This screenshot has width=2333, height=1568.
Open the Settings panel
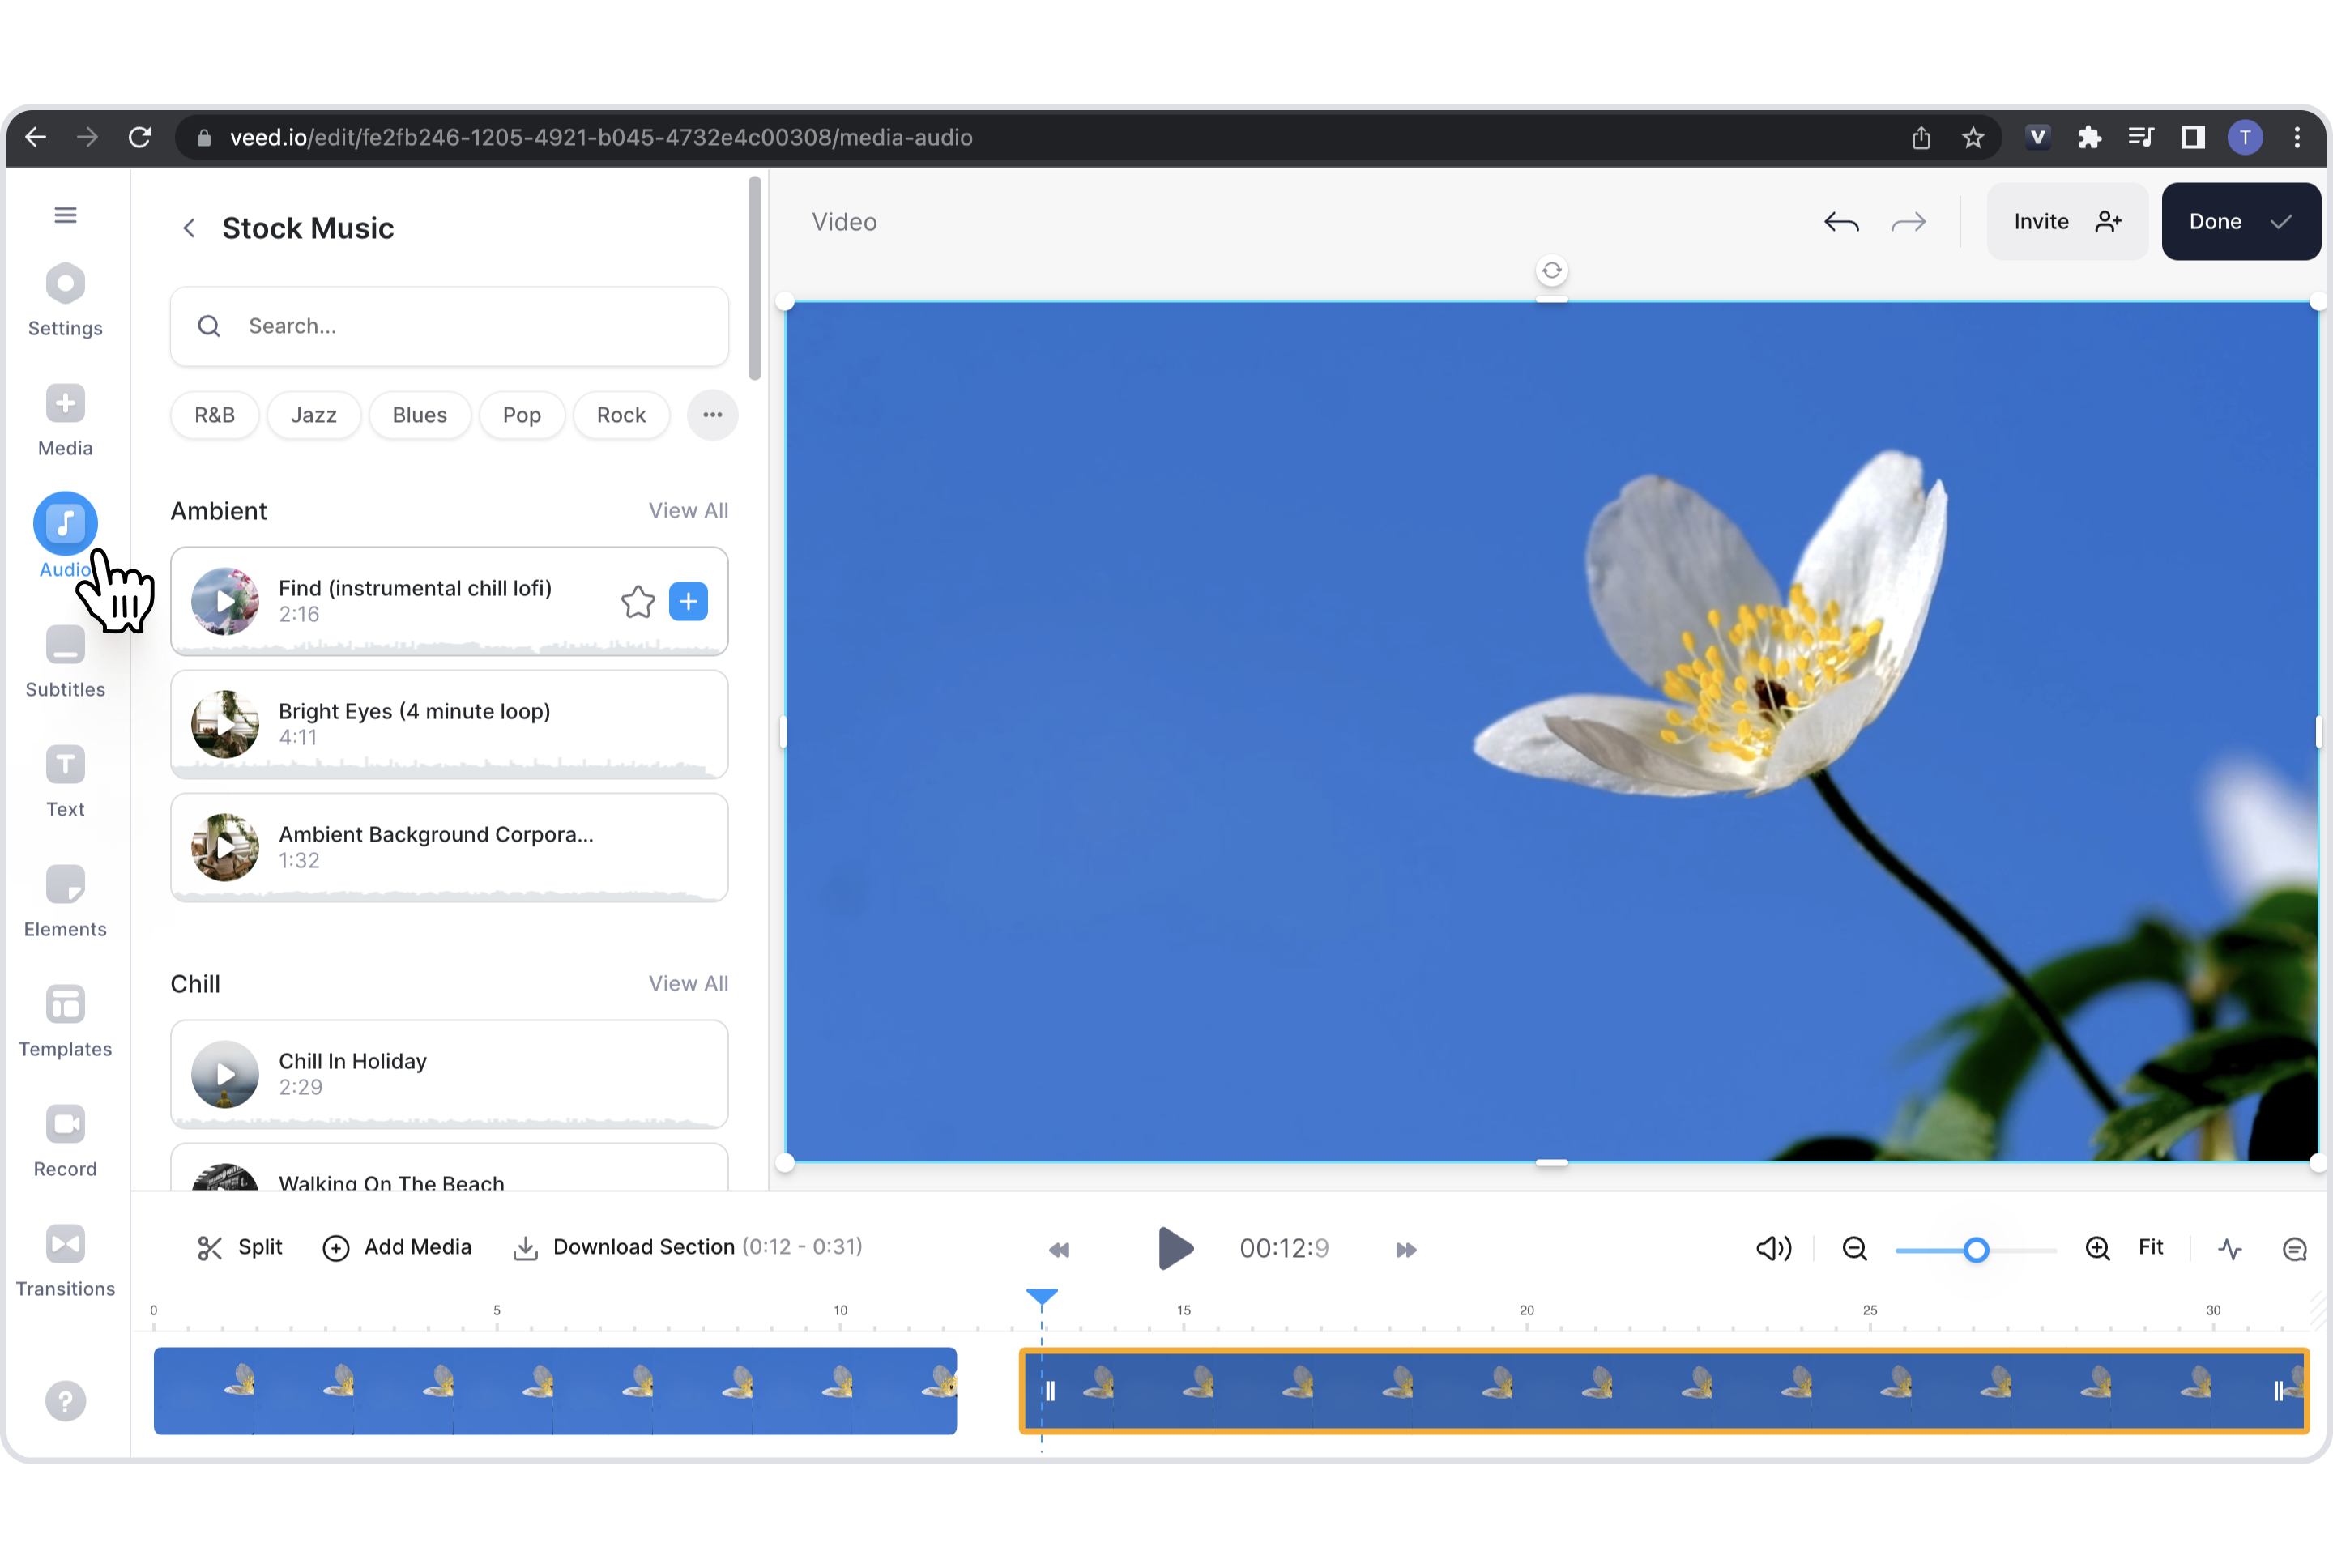point(65,300)
